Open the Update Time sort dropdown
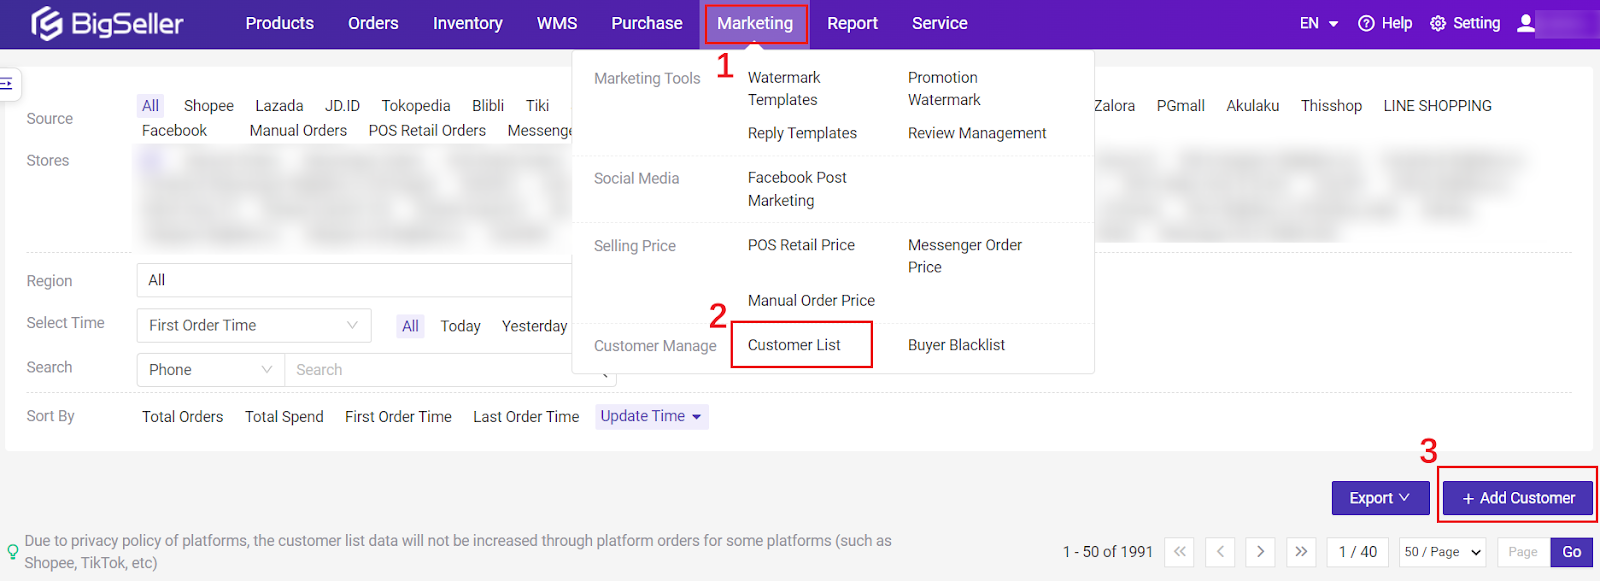Viewport: 1600px width, 581px height. click(652, 416)
